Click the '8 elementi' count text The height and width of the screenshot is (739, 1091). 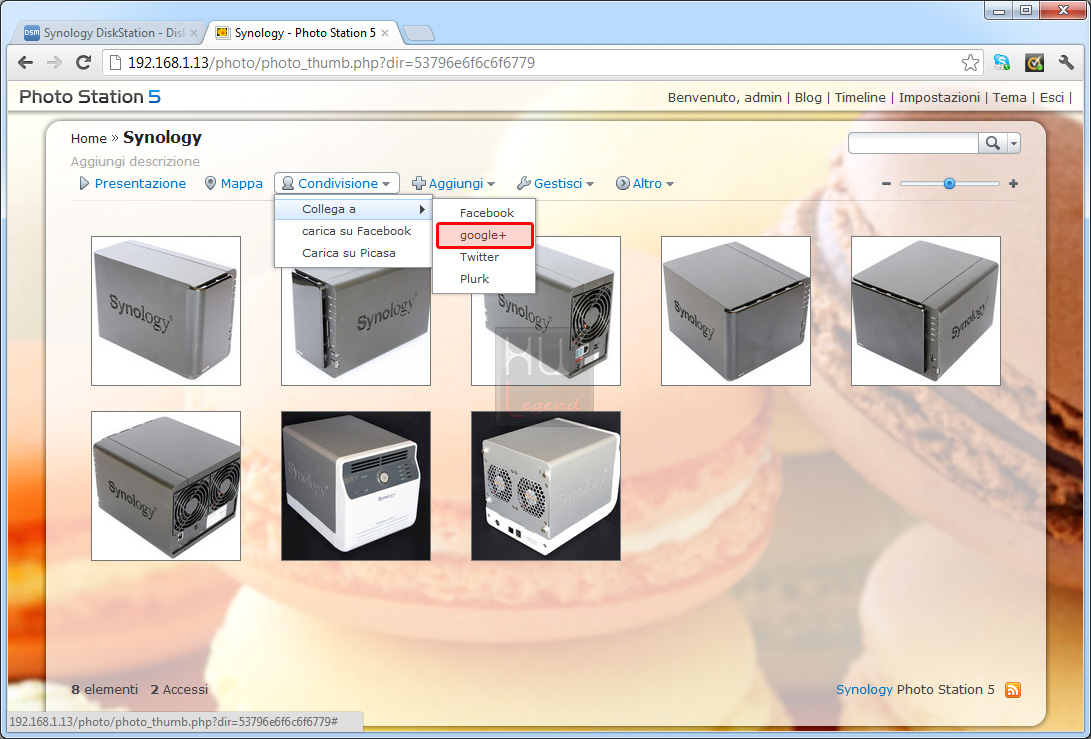click(104, 690)
